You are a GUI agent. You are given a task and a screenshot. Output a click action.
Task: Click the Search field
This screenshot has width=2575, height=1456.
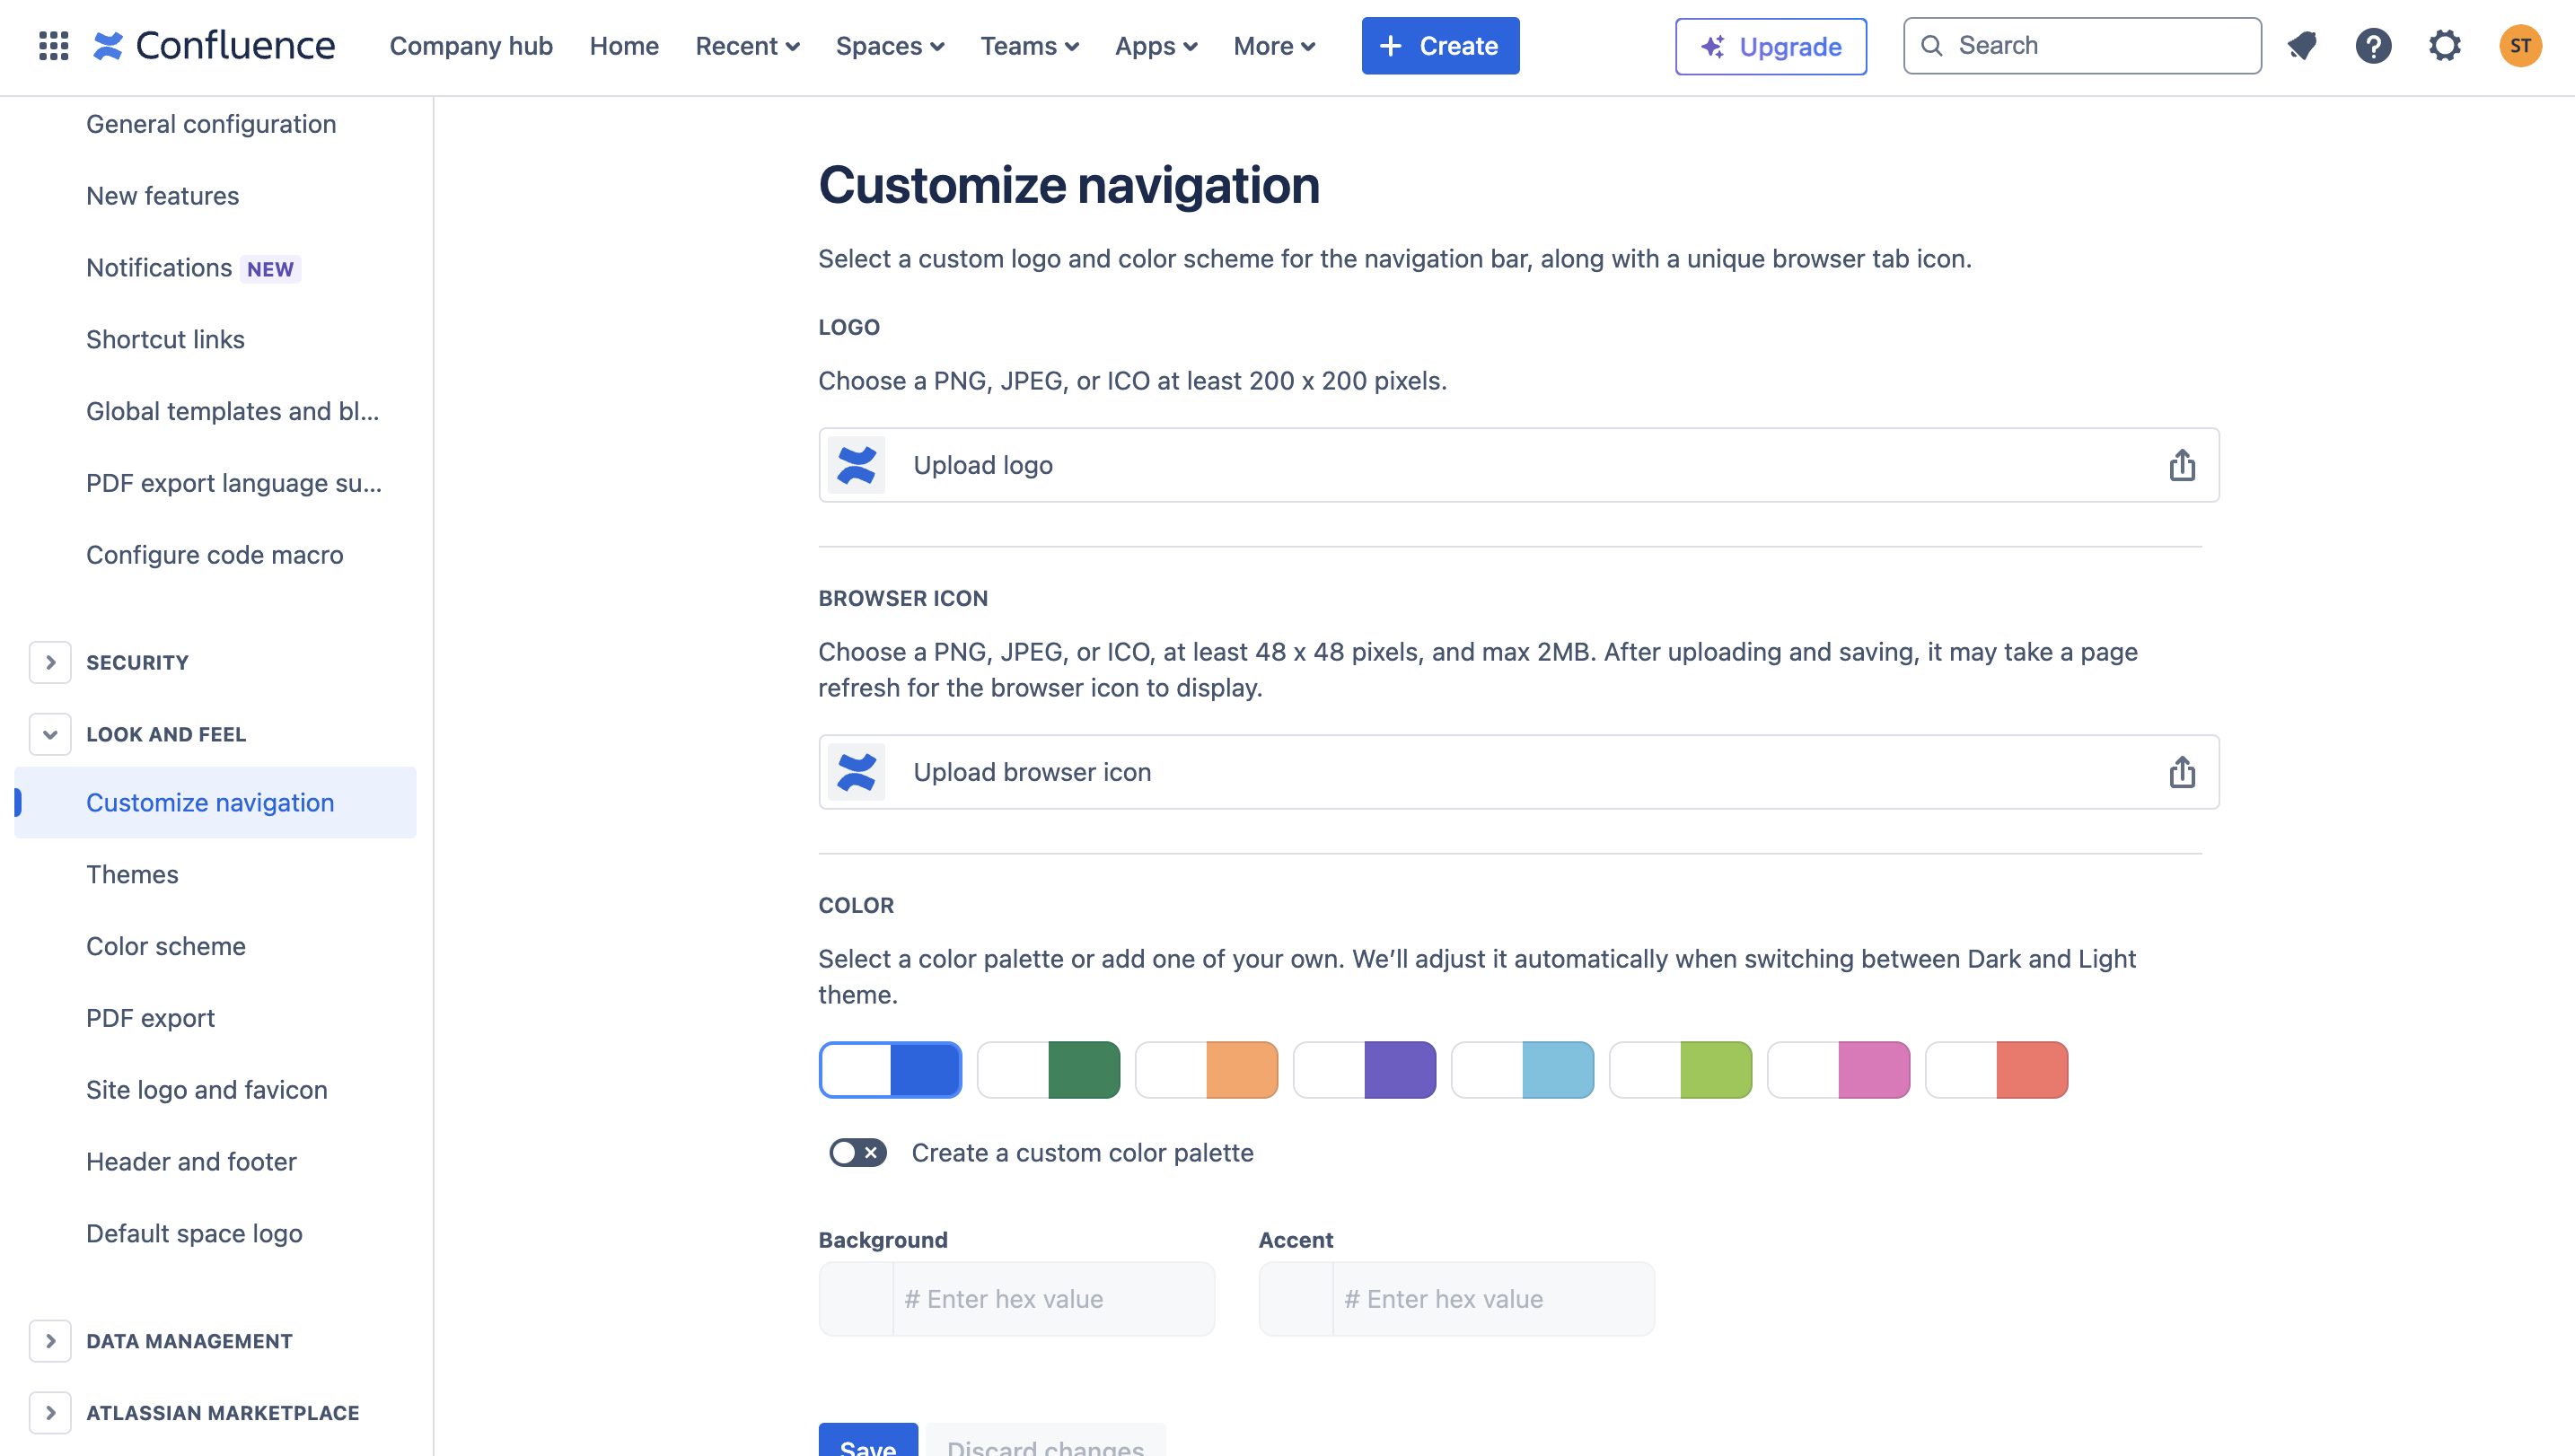(2082, 46)
